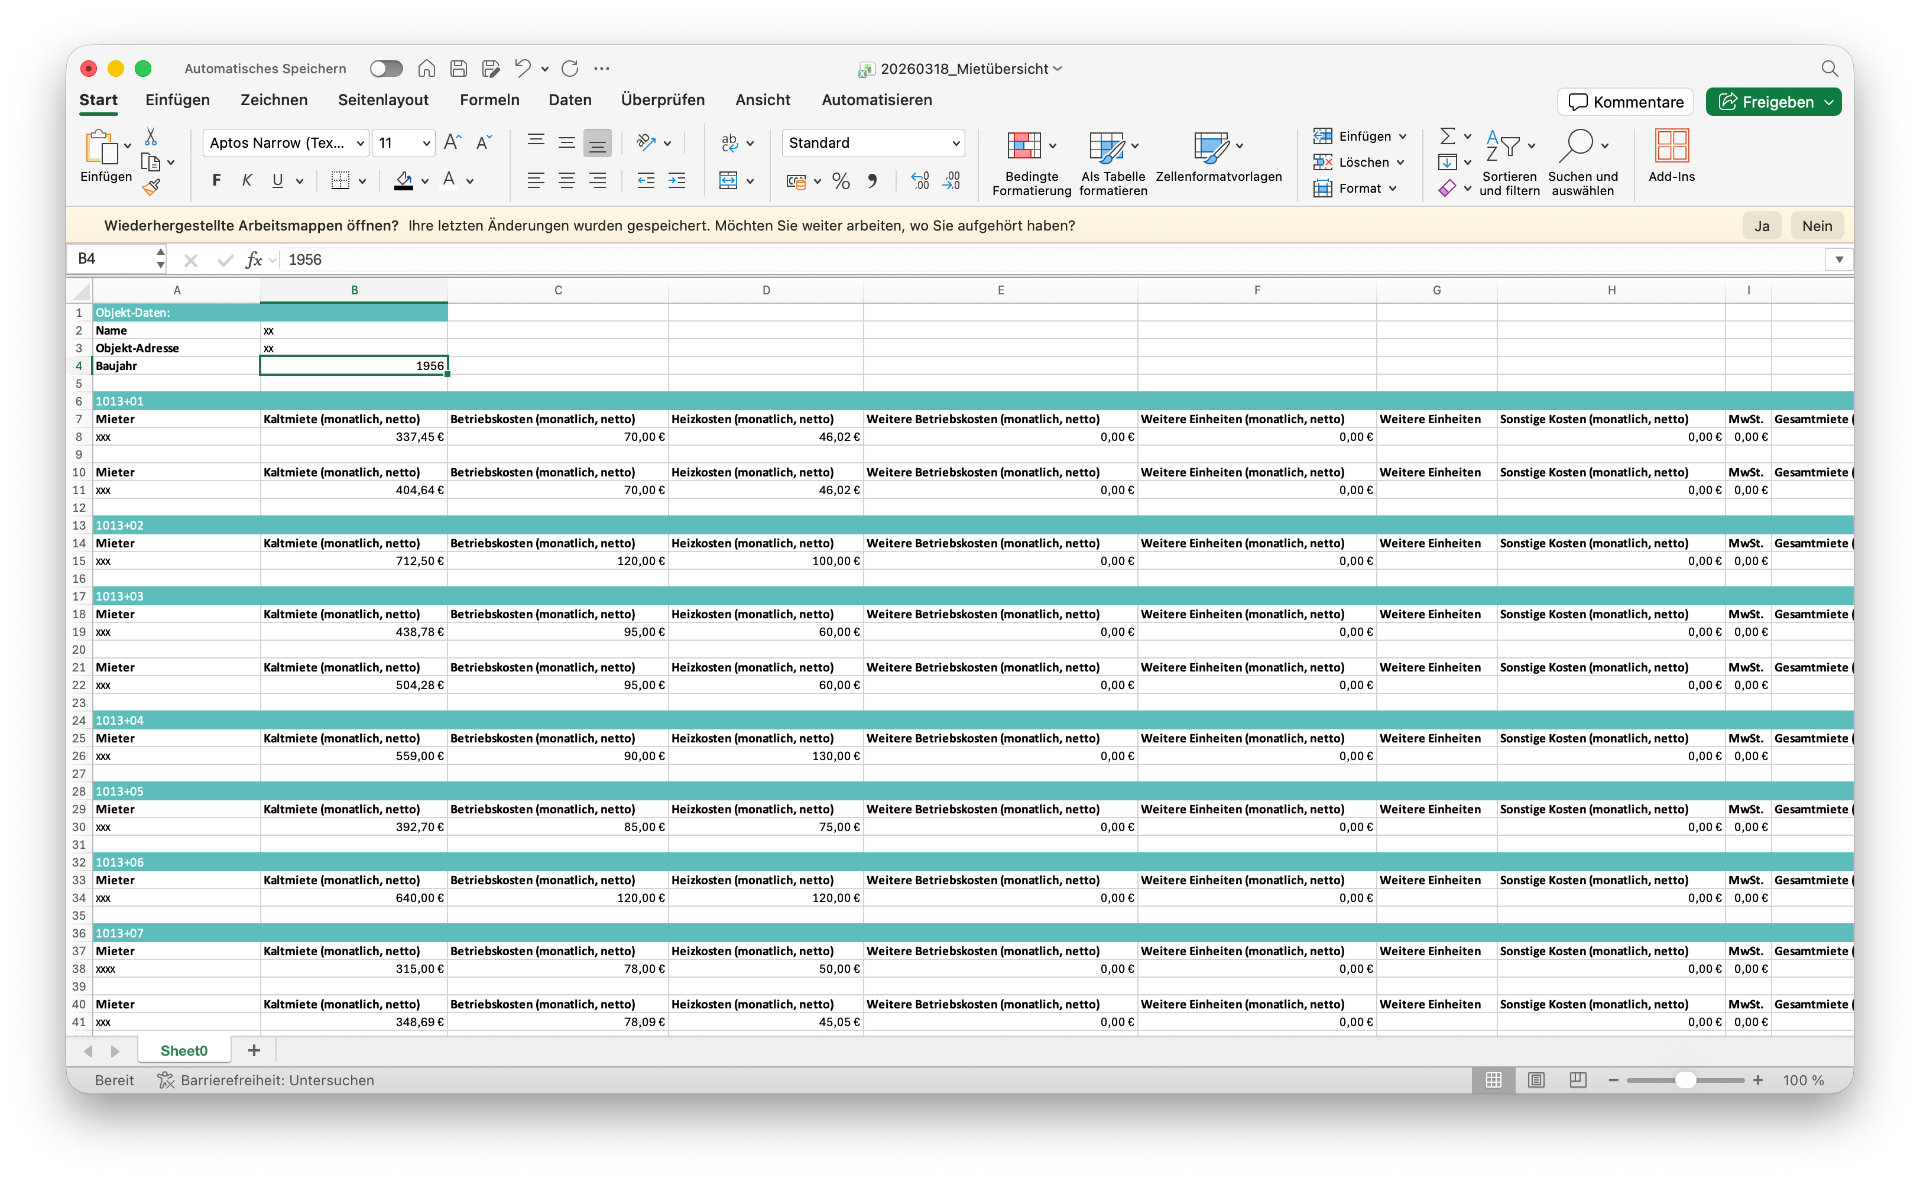The height and width of the screenshot is (1181, 1920).
Task: Click the Home icon in title bar
Action: click(427, 68)
